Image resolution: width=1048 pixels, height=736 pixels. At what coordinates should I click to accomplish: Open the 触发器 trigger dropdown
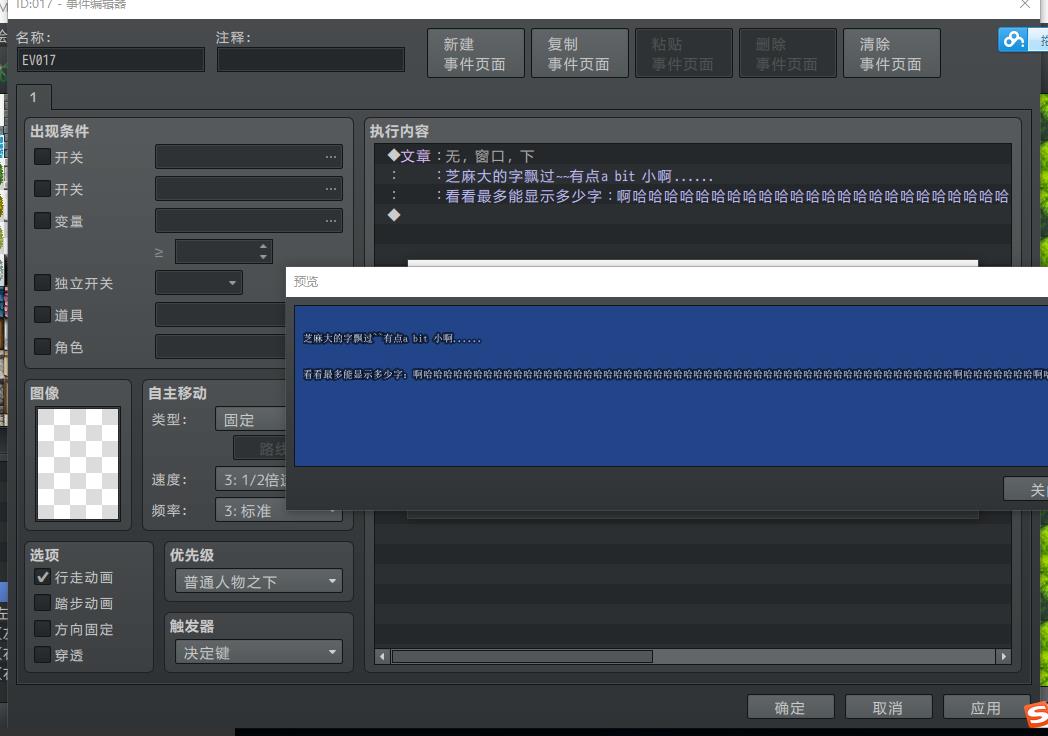coord(259,652)
